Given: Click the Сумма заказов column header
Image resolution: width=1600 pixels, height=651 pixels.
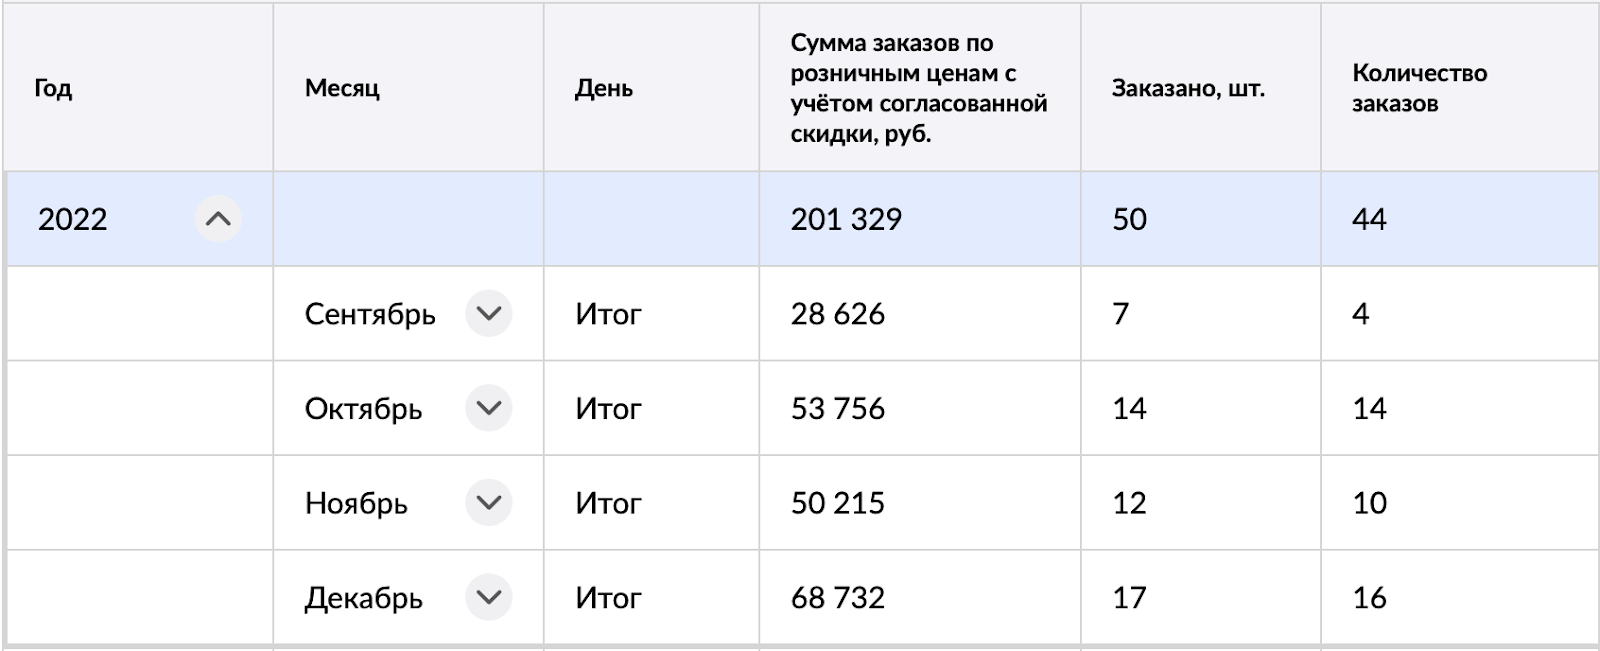Looking at the screenshot, I should 918,88.
